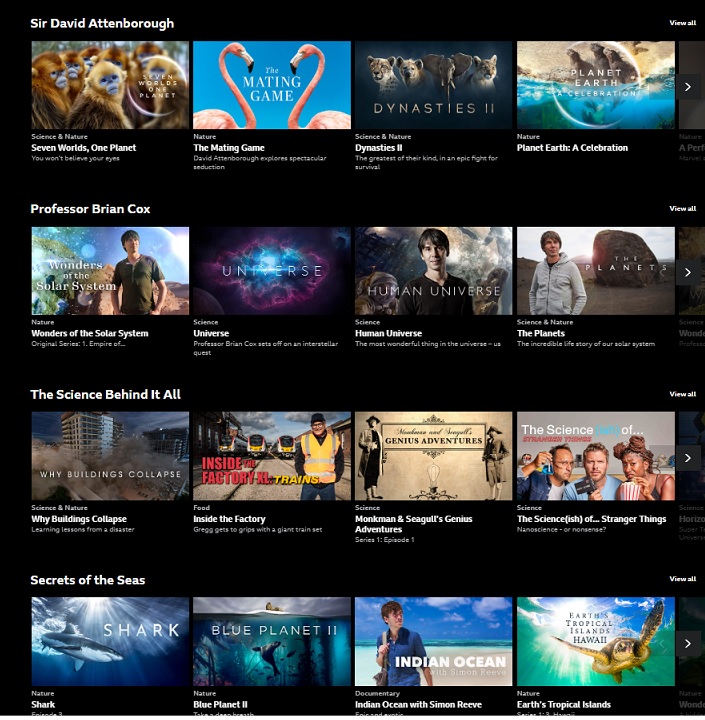This screenshot has width=705, height=720.
Task: Click 'Series 1: Episode 1' text
Action: coord(384,540)
